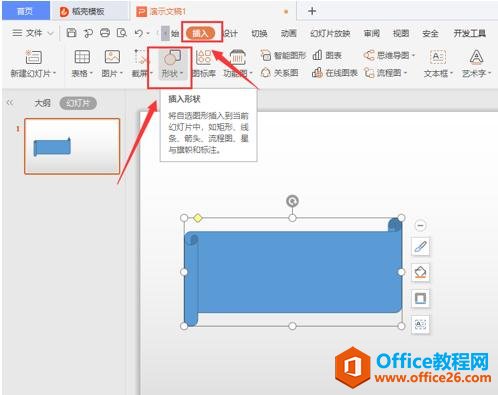Expand the Table dropdown arrow
498x395 pixels.
91,73
